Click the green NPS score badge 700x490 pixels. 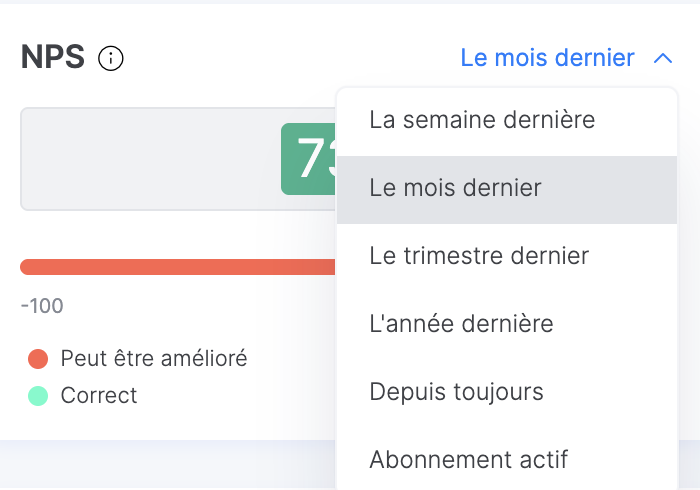[308, 159]
